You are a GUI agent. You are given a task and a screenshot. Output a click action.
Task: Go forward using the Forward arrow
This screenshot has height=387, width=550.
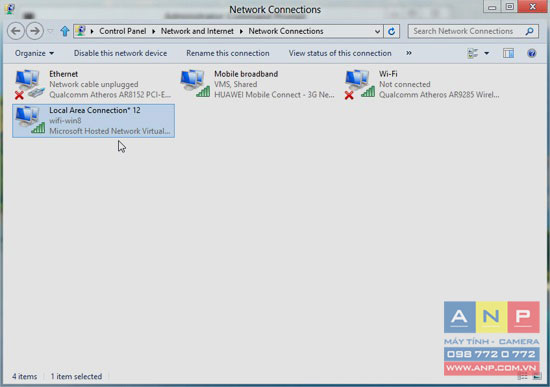click(35, 31)
